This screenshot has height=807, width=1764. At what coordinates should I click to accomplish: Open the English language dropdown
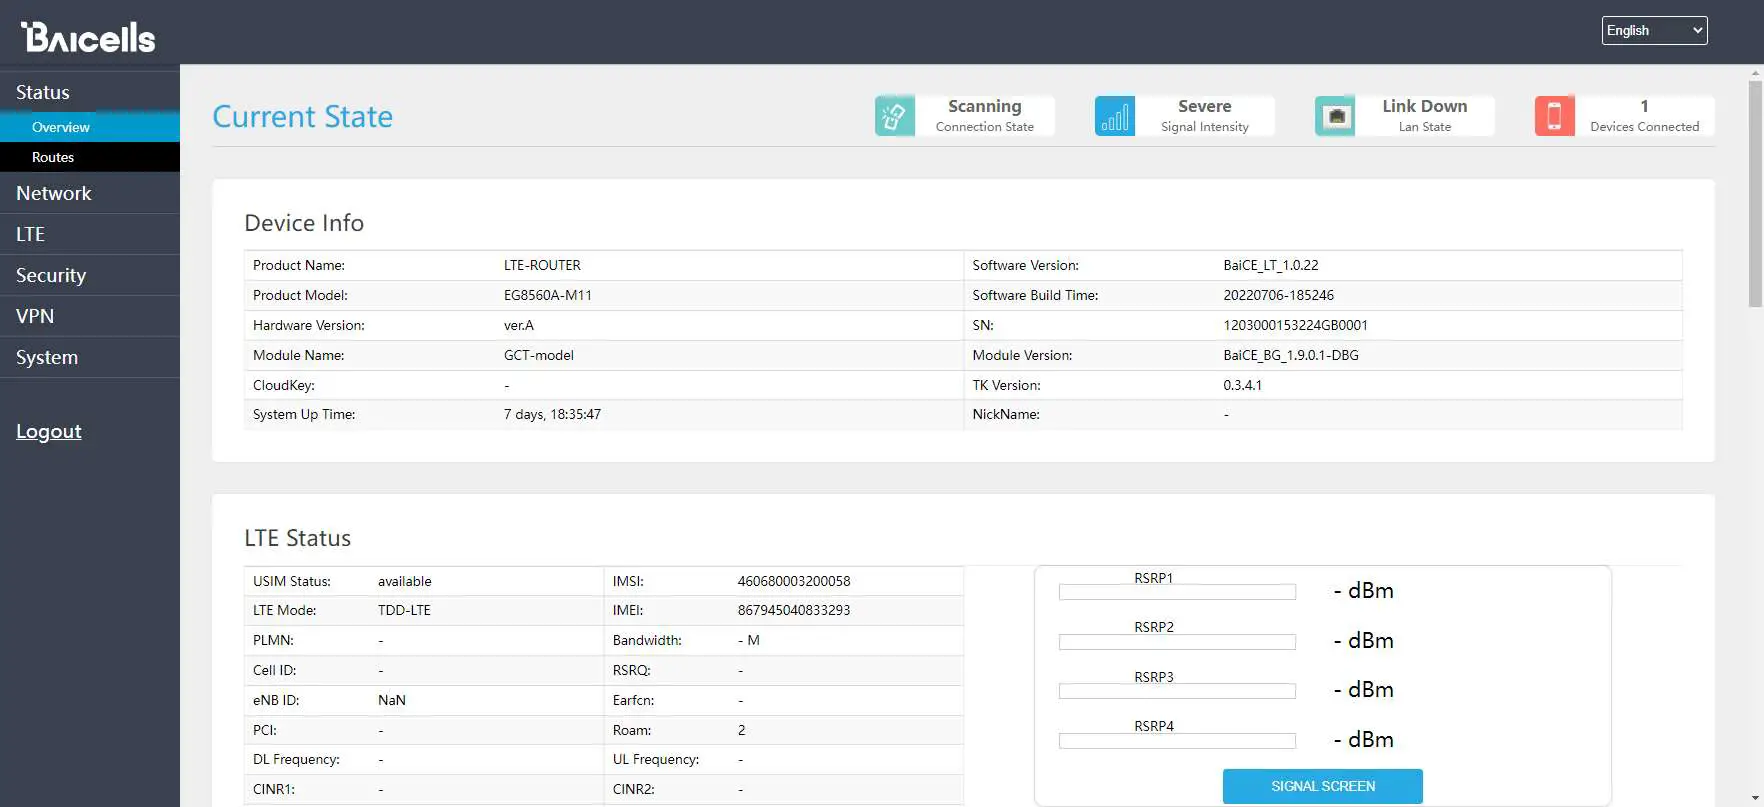point(1654,31)
